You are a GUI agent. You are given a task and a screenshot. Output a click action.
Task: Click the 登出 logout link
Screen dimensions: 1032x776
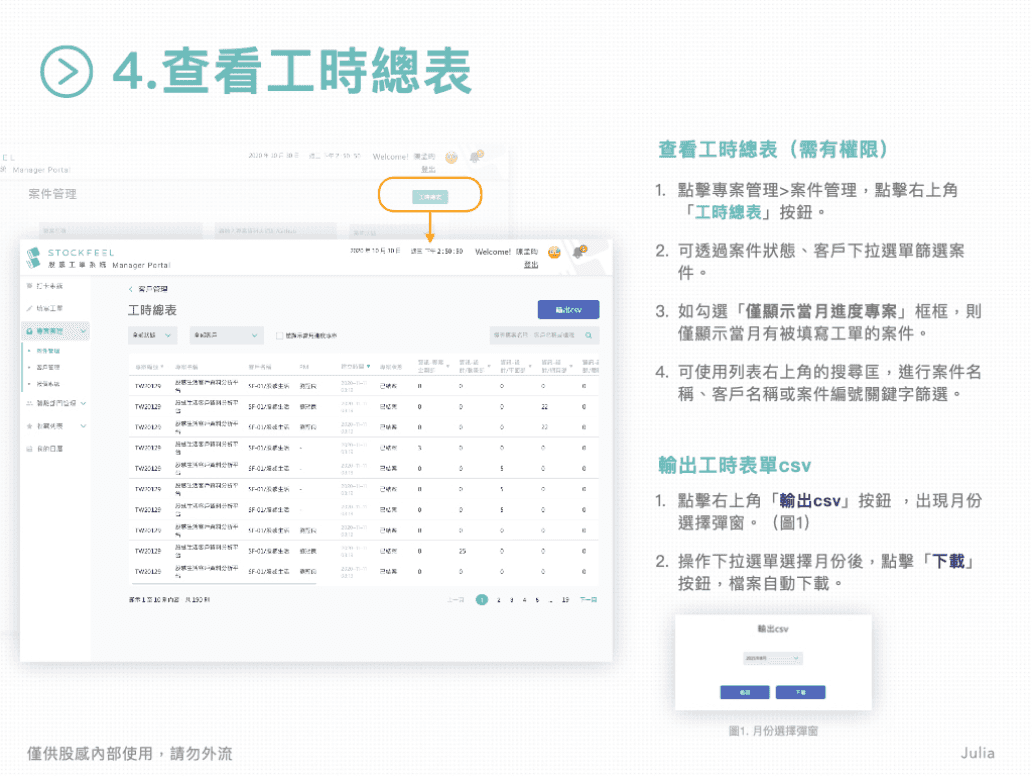pos(531,265)
